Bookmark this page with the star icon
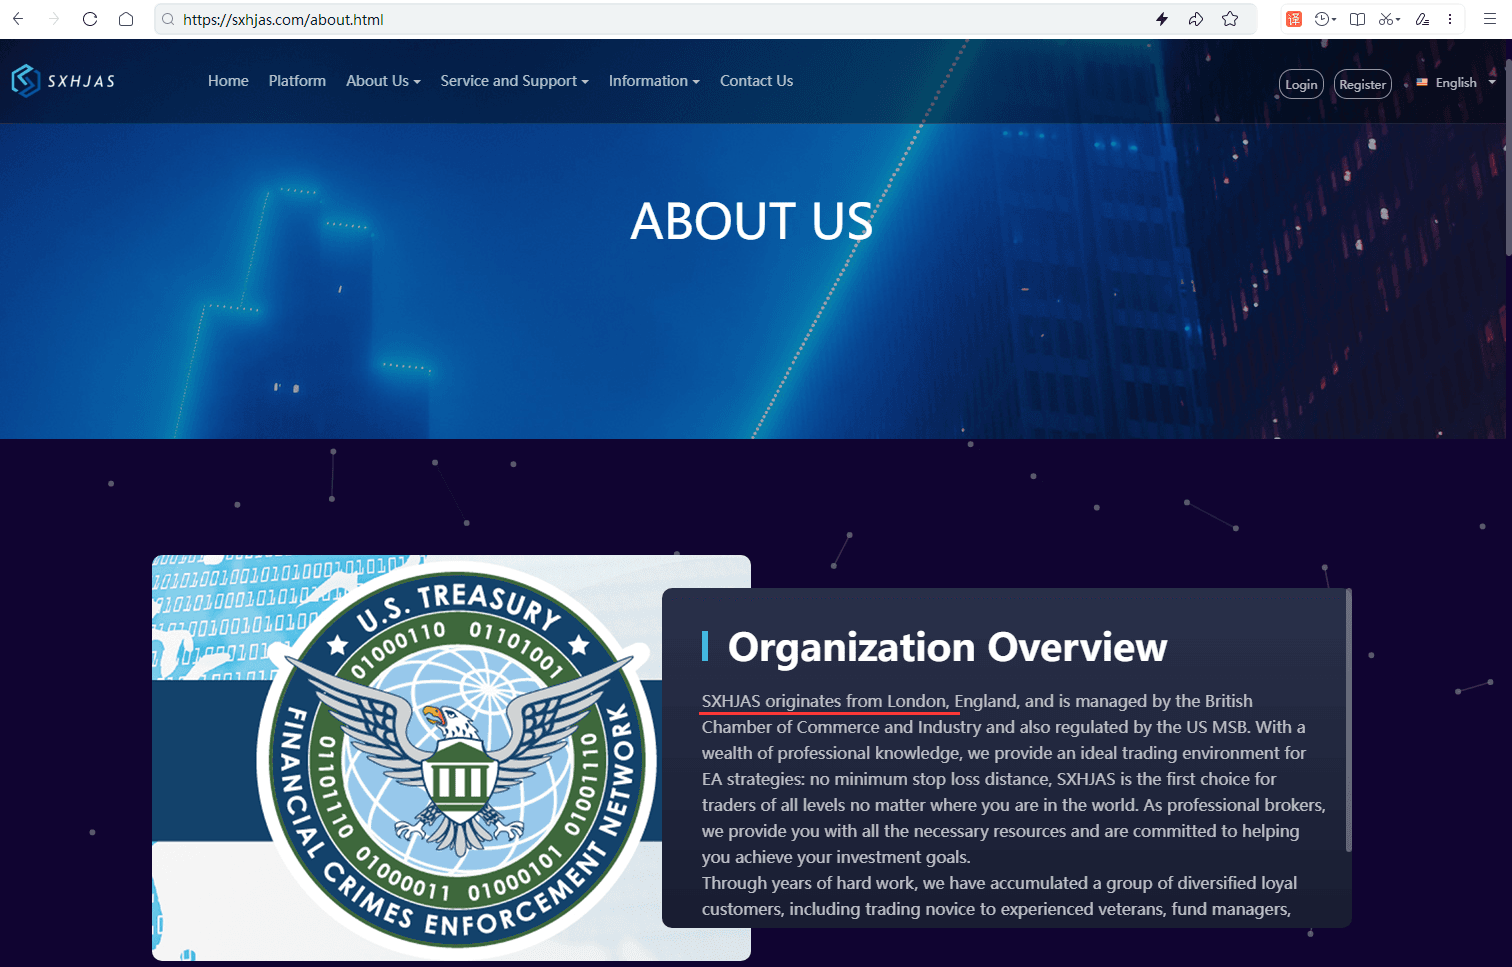The width and height of the screenshot is (1512, 967). coord(1230,19)
